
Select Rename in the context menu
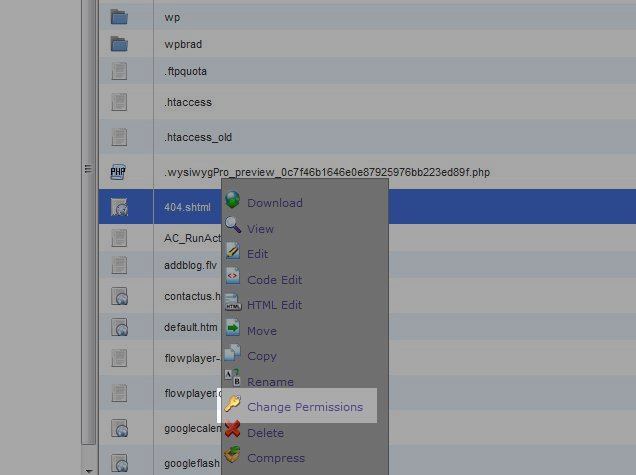click(270, 382)
